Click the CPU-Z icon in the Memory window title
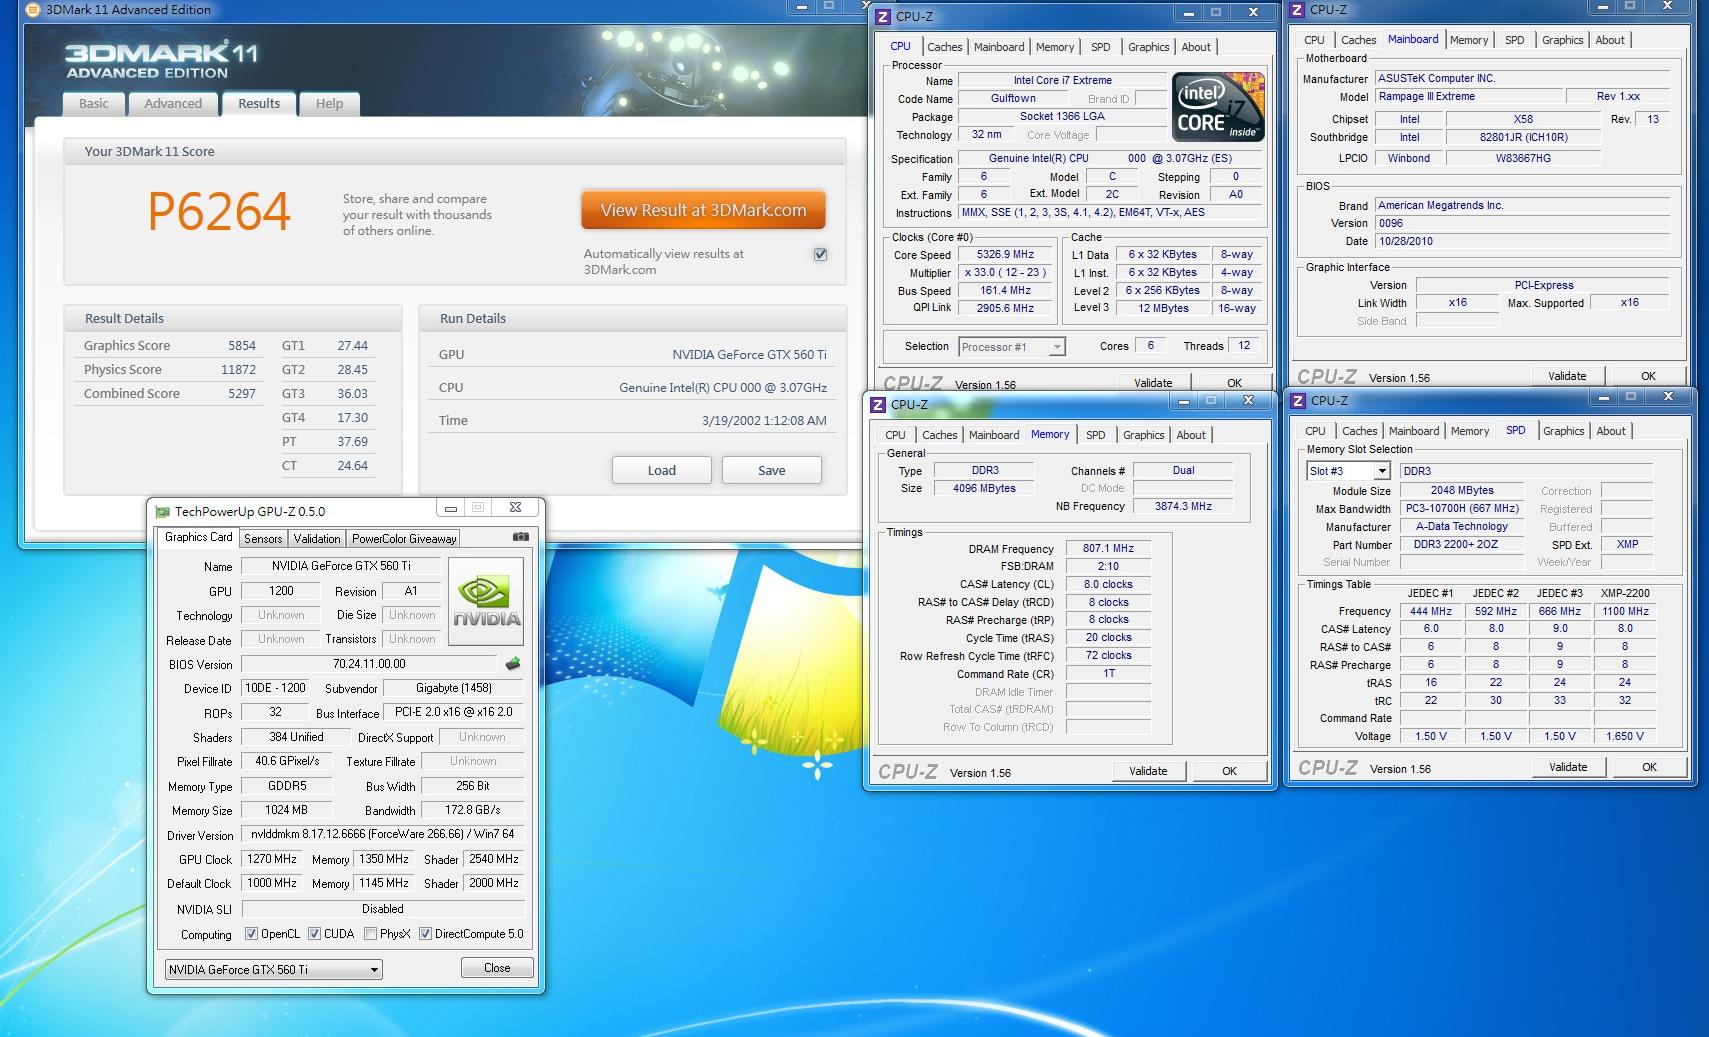Screen dimensions: 1709x1037 pos(878,404)
